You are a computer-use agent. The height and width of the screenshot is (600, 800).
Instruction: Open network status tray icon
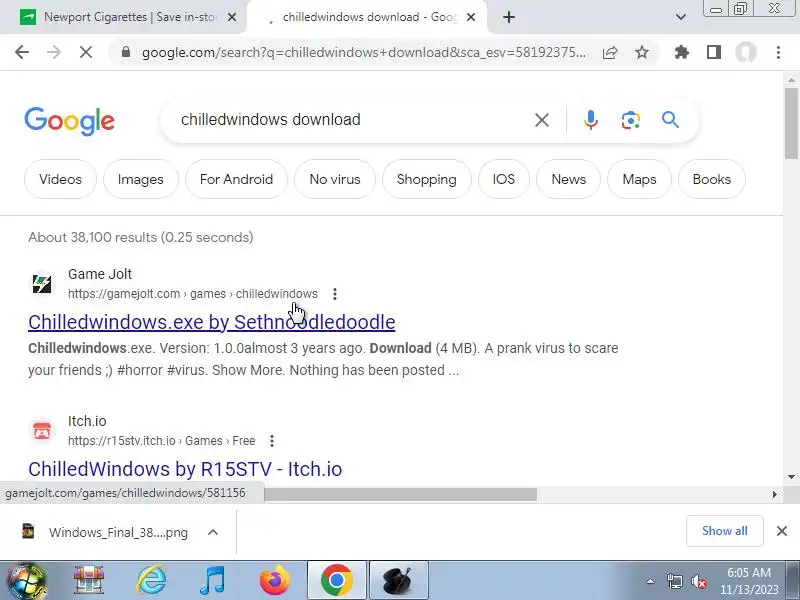674,581
